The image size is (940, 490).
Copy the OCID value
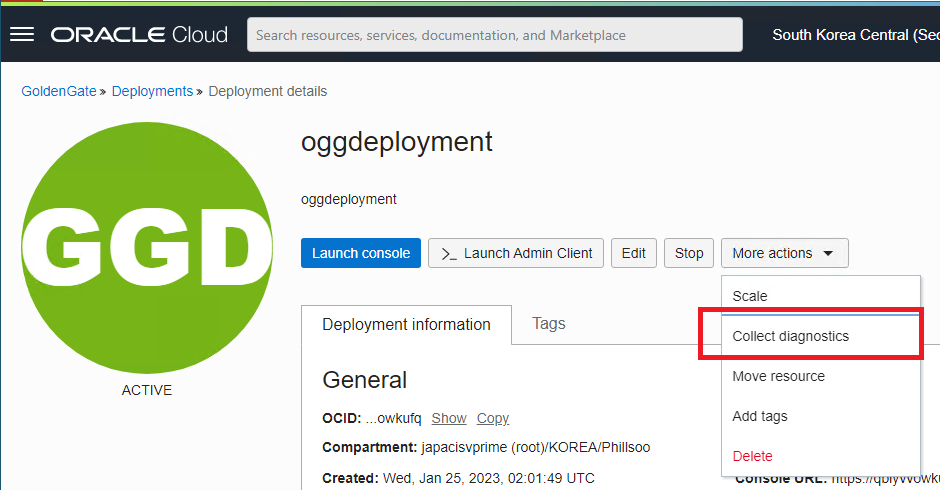click(x=493, y=418)
